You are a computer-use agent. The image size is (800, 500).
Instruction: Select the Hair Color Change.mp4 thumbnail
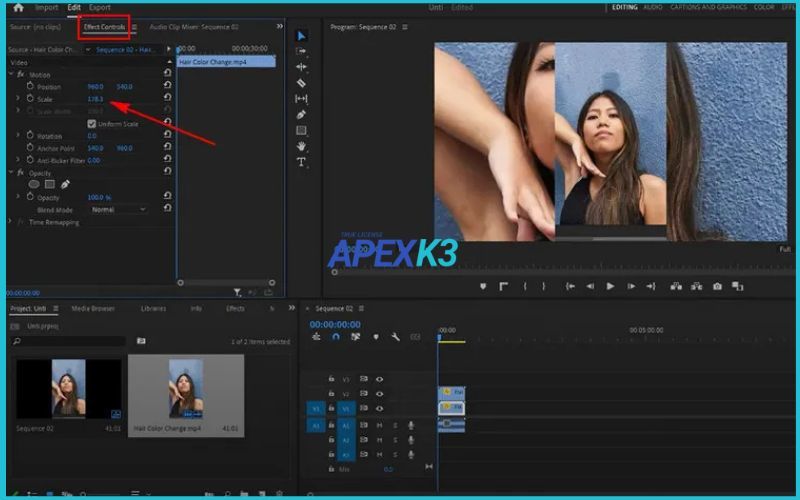coord(186,388)
